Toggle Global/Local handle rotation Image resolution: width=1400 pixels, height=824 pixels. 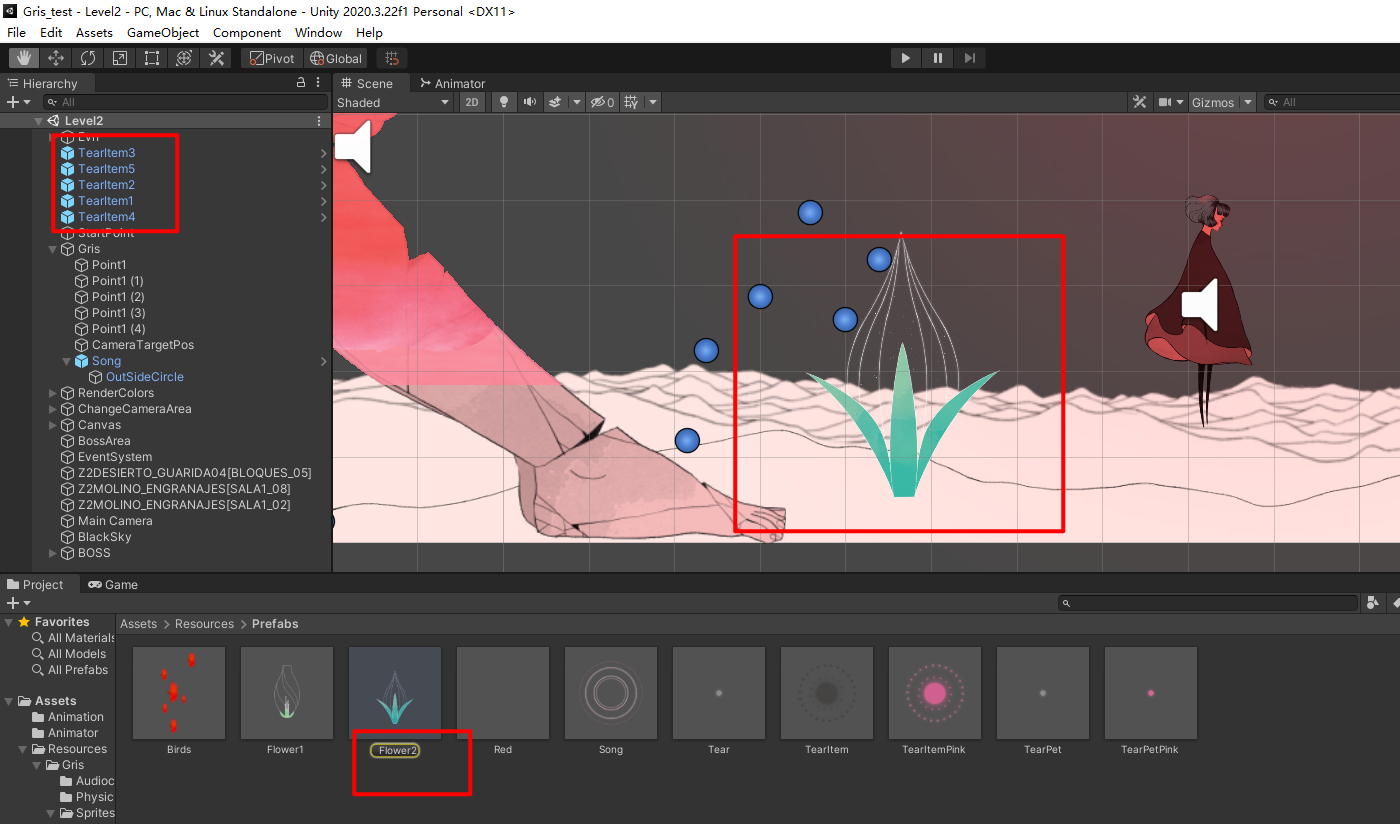click(x=337, y=58)
